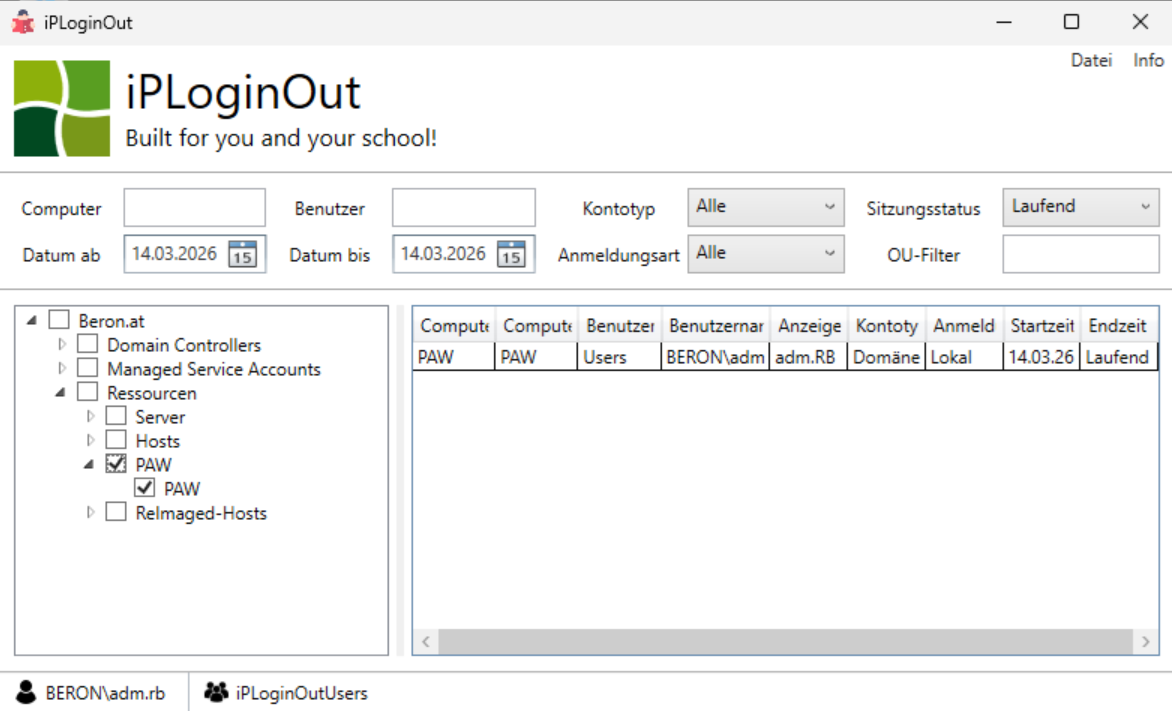Uncheck the nested PAW child checkbox
The height and width of the screenshot is (711, 1172).
point(145,488)
